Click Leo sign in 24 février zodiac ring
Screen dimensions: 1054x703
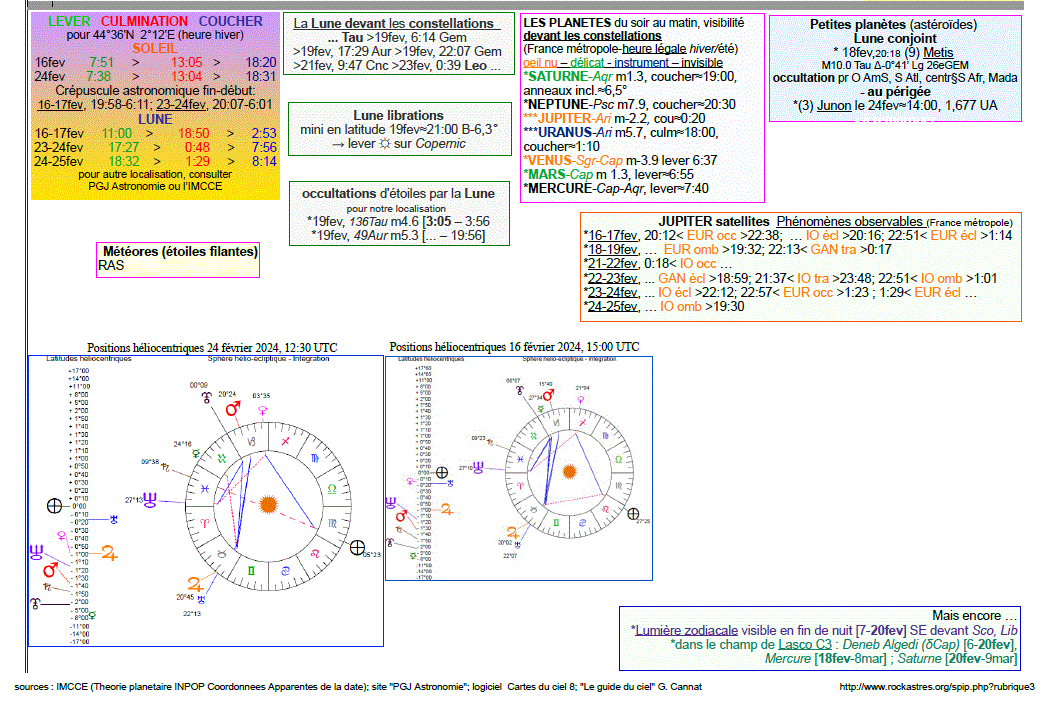click(x=315, y=554)
